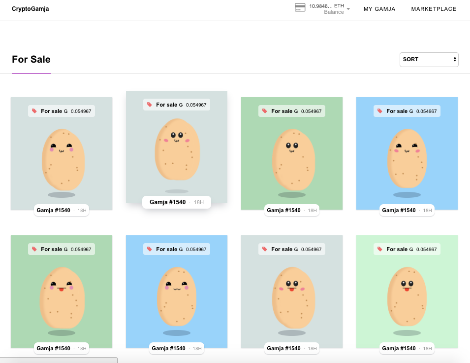The image size is (470, 363).
Task: Click For sale badge on gray squinting-potato card
Action: 61,111
